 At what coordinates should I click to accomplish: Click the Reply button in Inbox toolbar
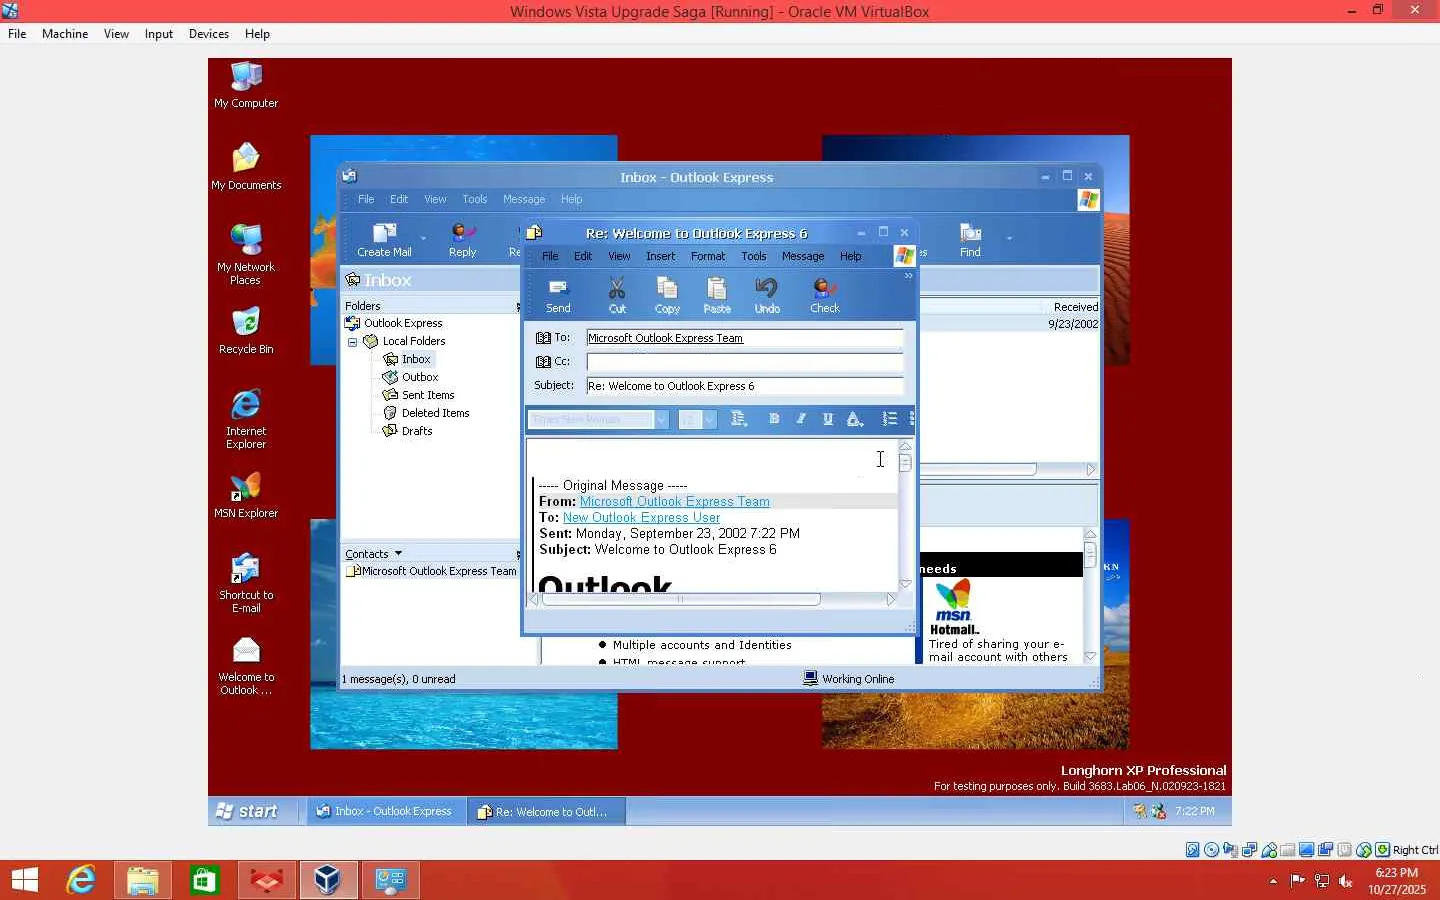pos(462,240)
